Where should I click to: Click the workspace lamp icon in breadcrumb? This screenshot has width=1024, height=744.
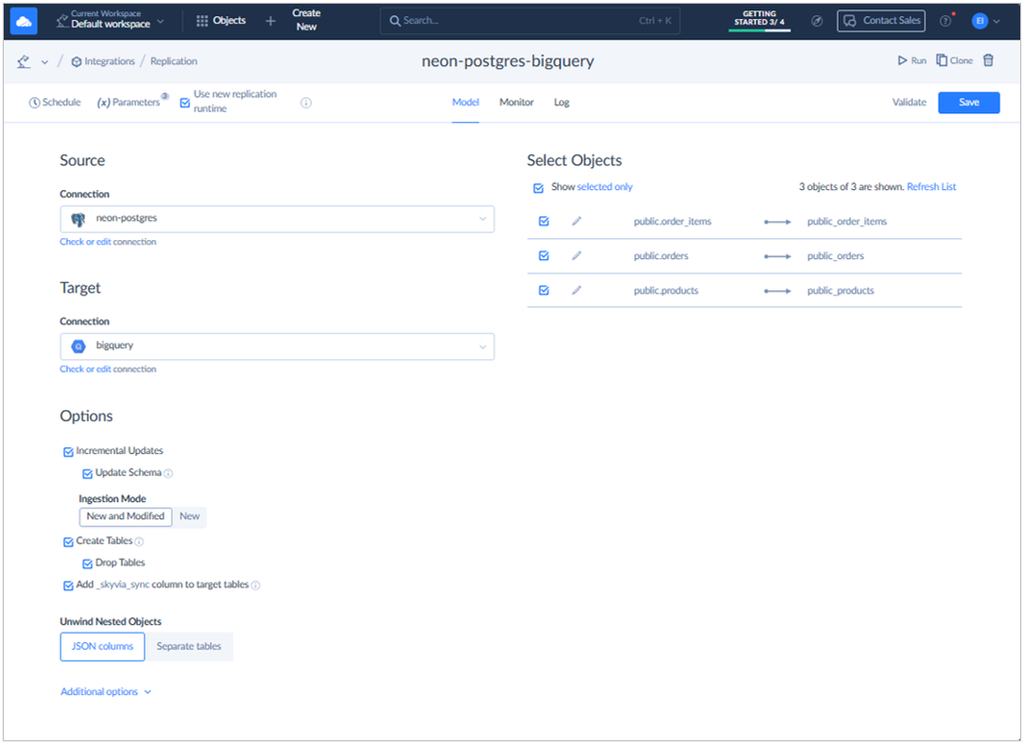click(x=24, y=61)
